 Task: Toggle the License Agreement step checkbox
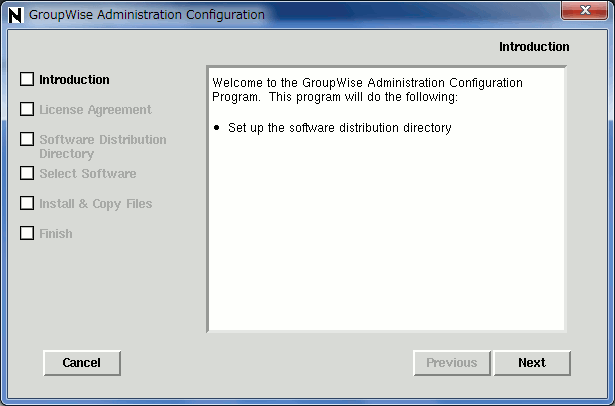click(27, 109)
